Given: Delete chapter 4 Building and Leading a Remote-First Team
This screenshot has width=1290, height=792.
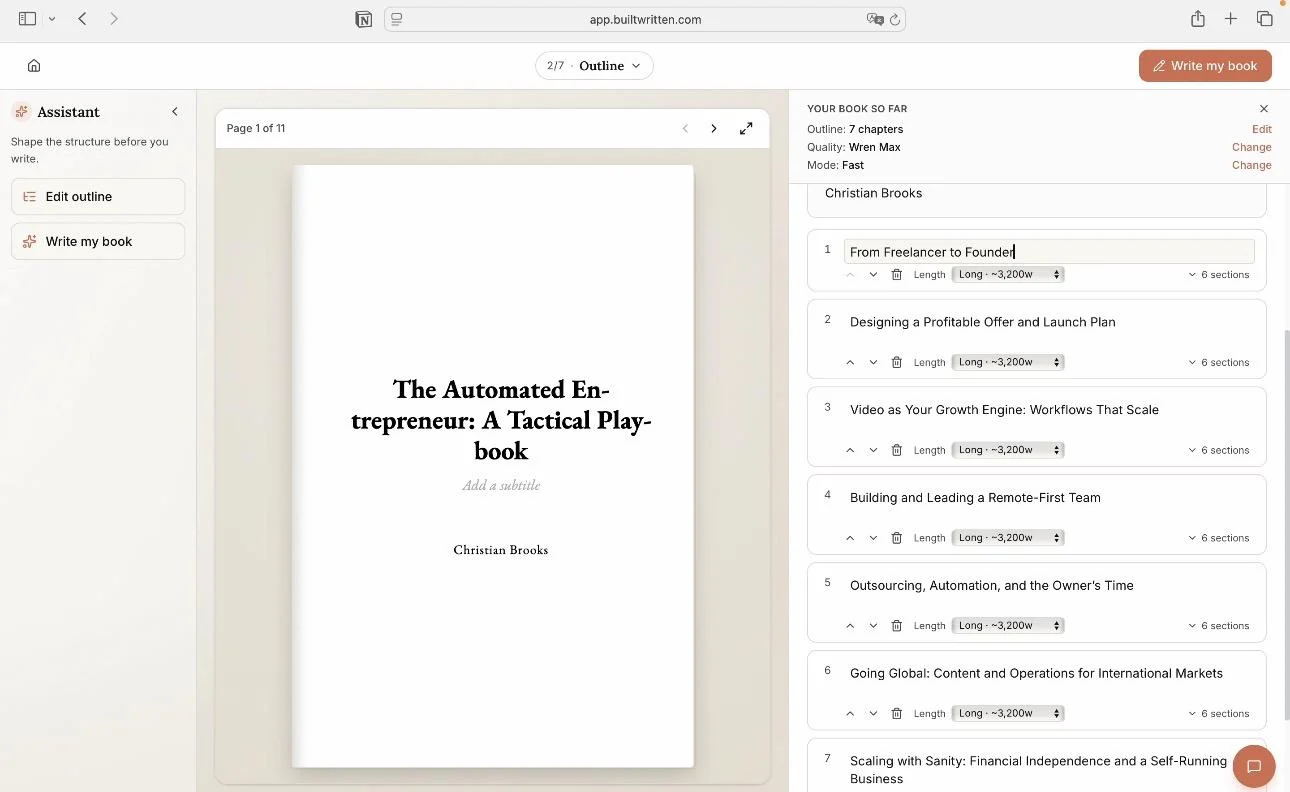Looking at the screenshot, I should tap(897, 538).
